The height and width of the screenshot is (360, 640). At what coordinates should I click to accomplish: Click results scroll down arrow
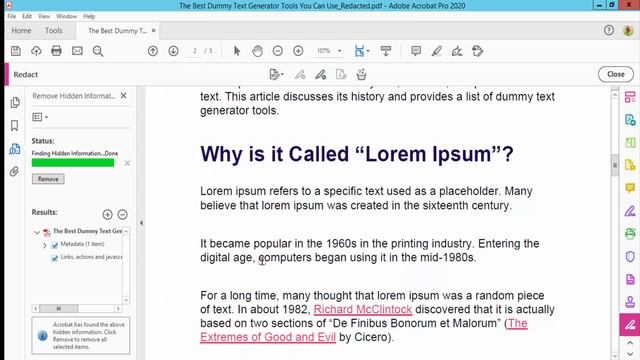(126, 300)
